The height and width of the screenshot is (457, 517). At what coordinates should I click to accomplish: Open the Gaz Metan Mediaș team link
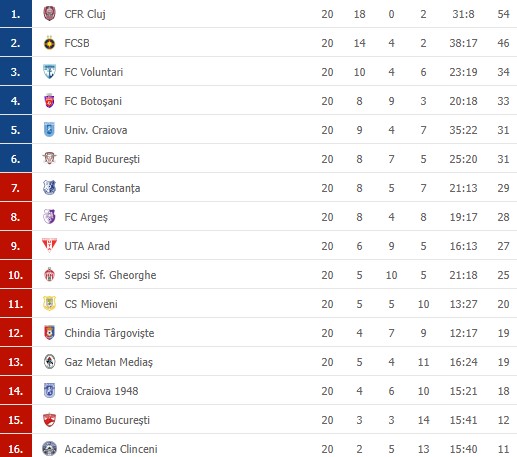click(x=109, y=362)
